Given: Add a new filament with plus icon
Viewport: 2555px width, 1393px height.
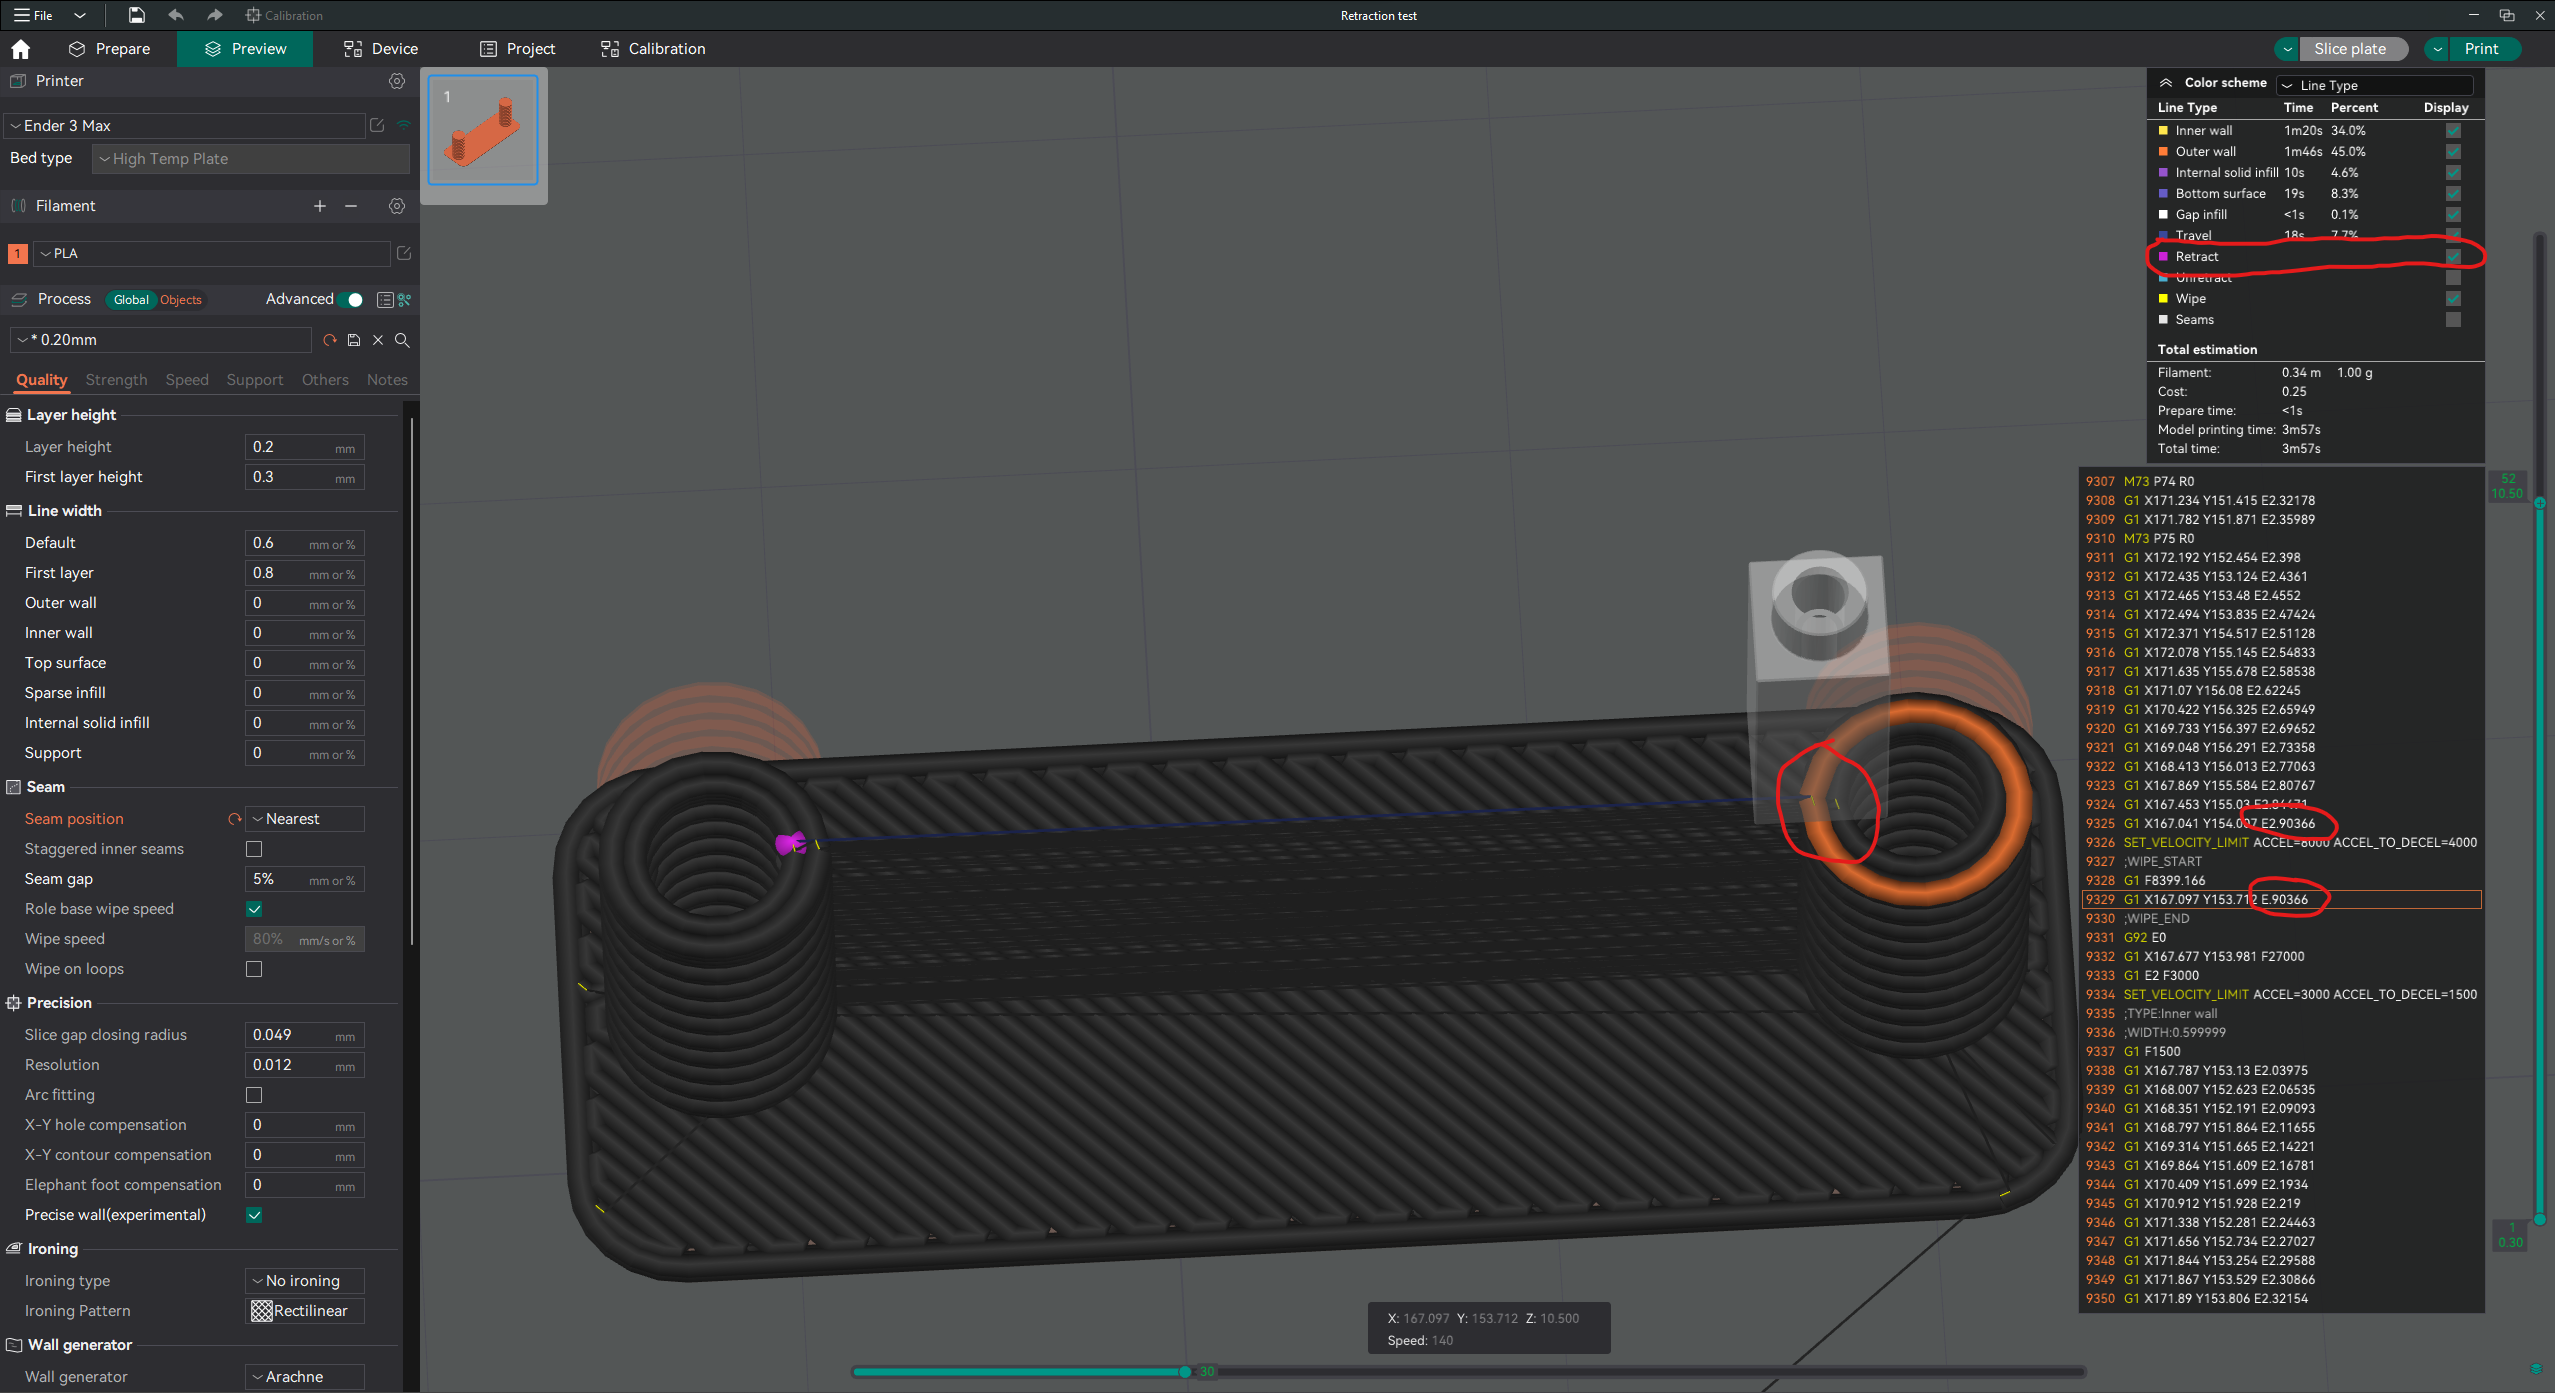Looking at the screenshot, I should point(319,206).
